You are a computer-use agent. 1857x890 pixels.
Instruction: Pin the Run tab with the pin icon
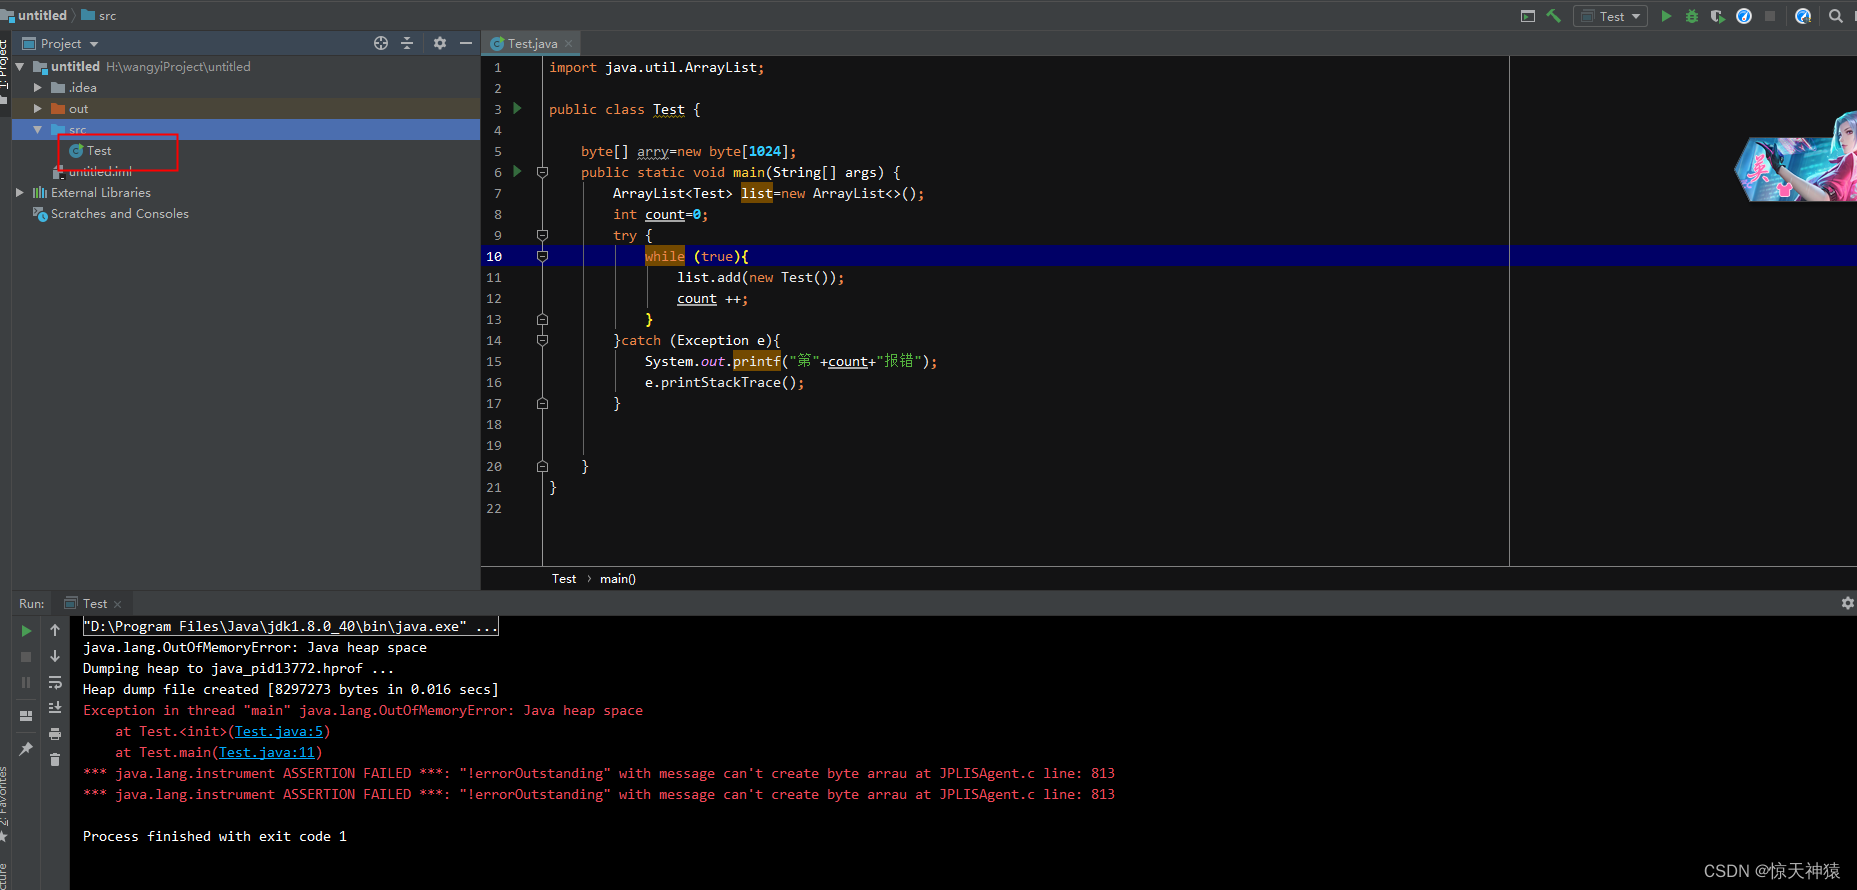26,748
